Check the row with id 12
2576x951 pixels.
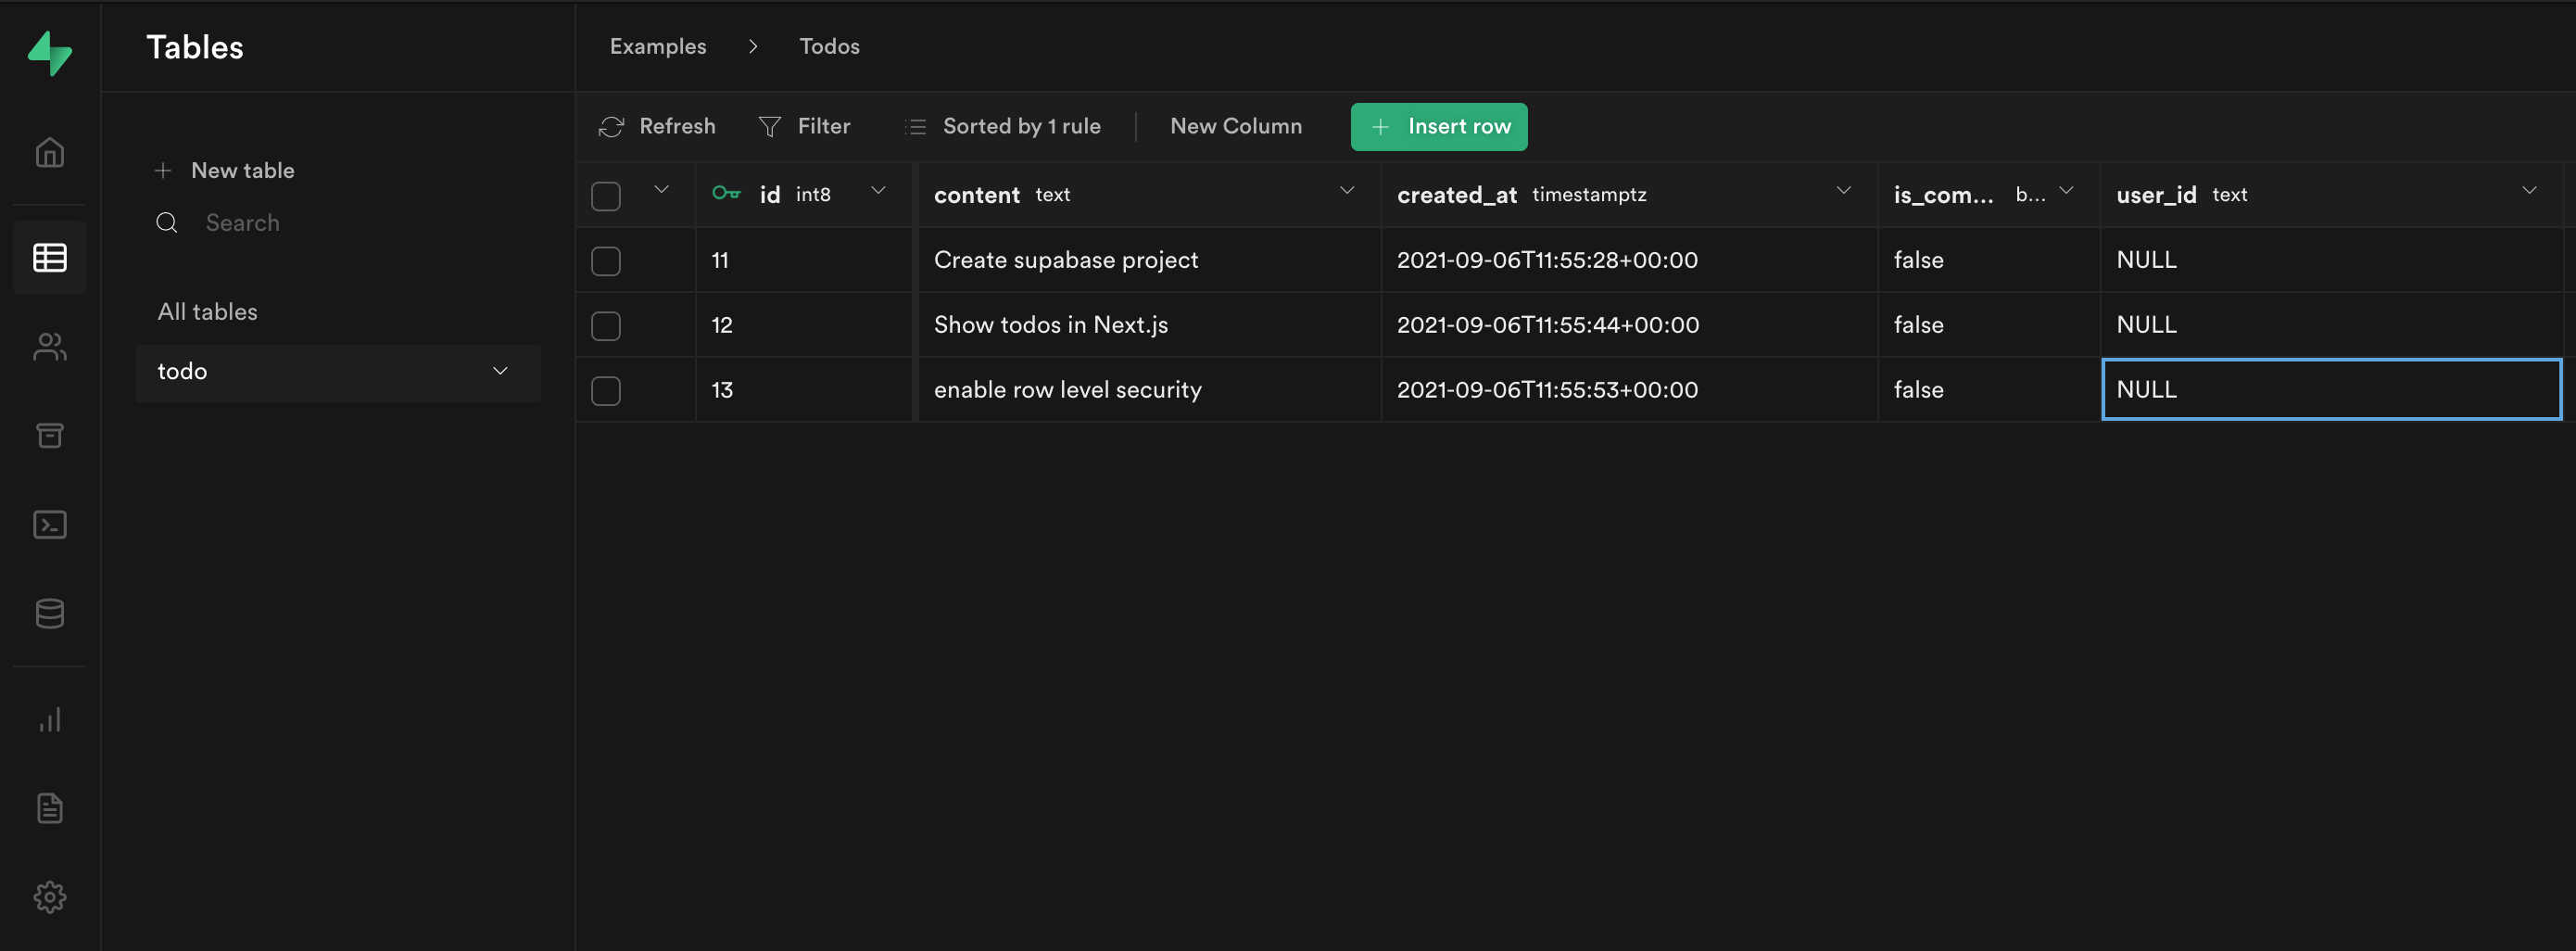606,326
